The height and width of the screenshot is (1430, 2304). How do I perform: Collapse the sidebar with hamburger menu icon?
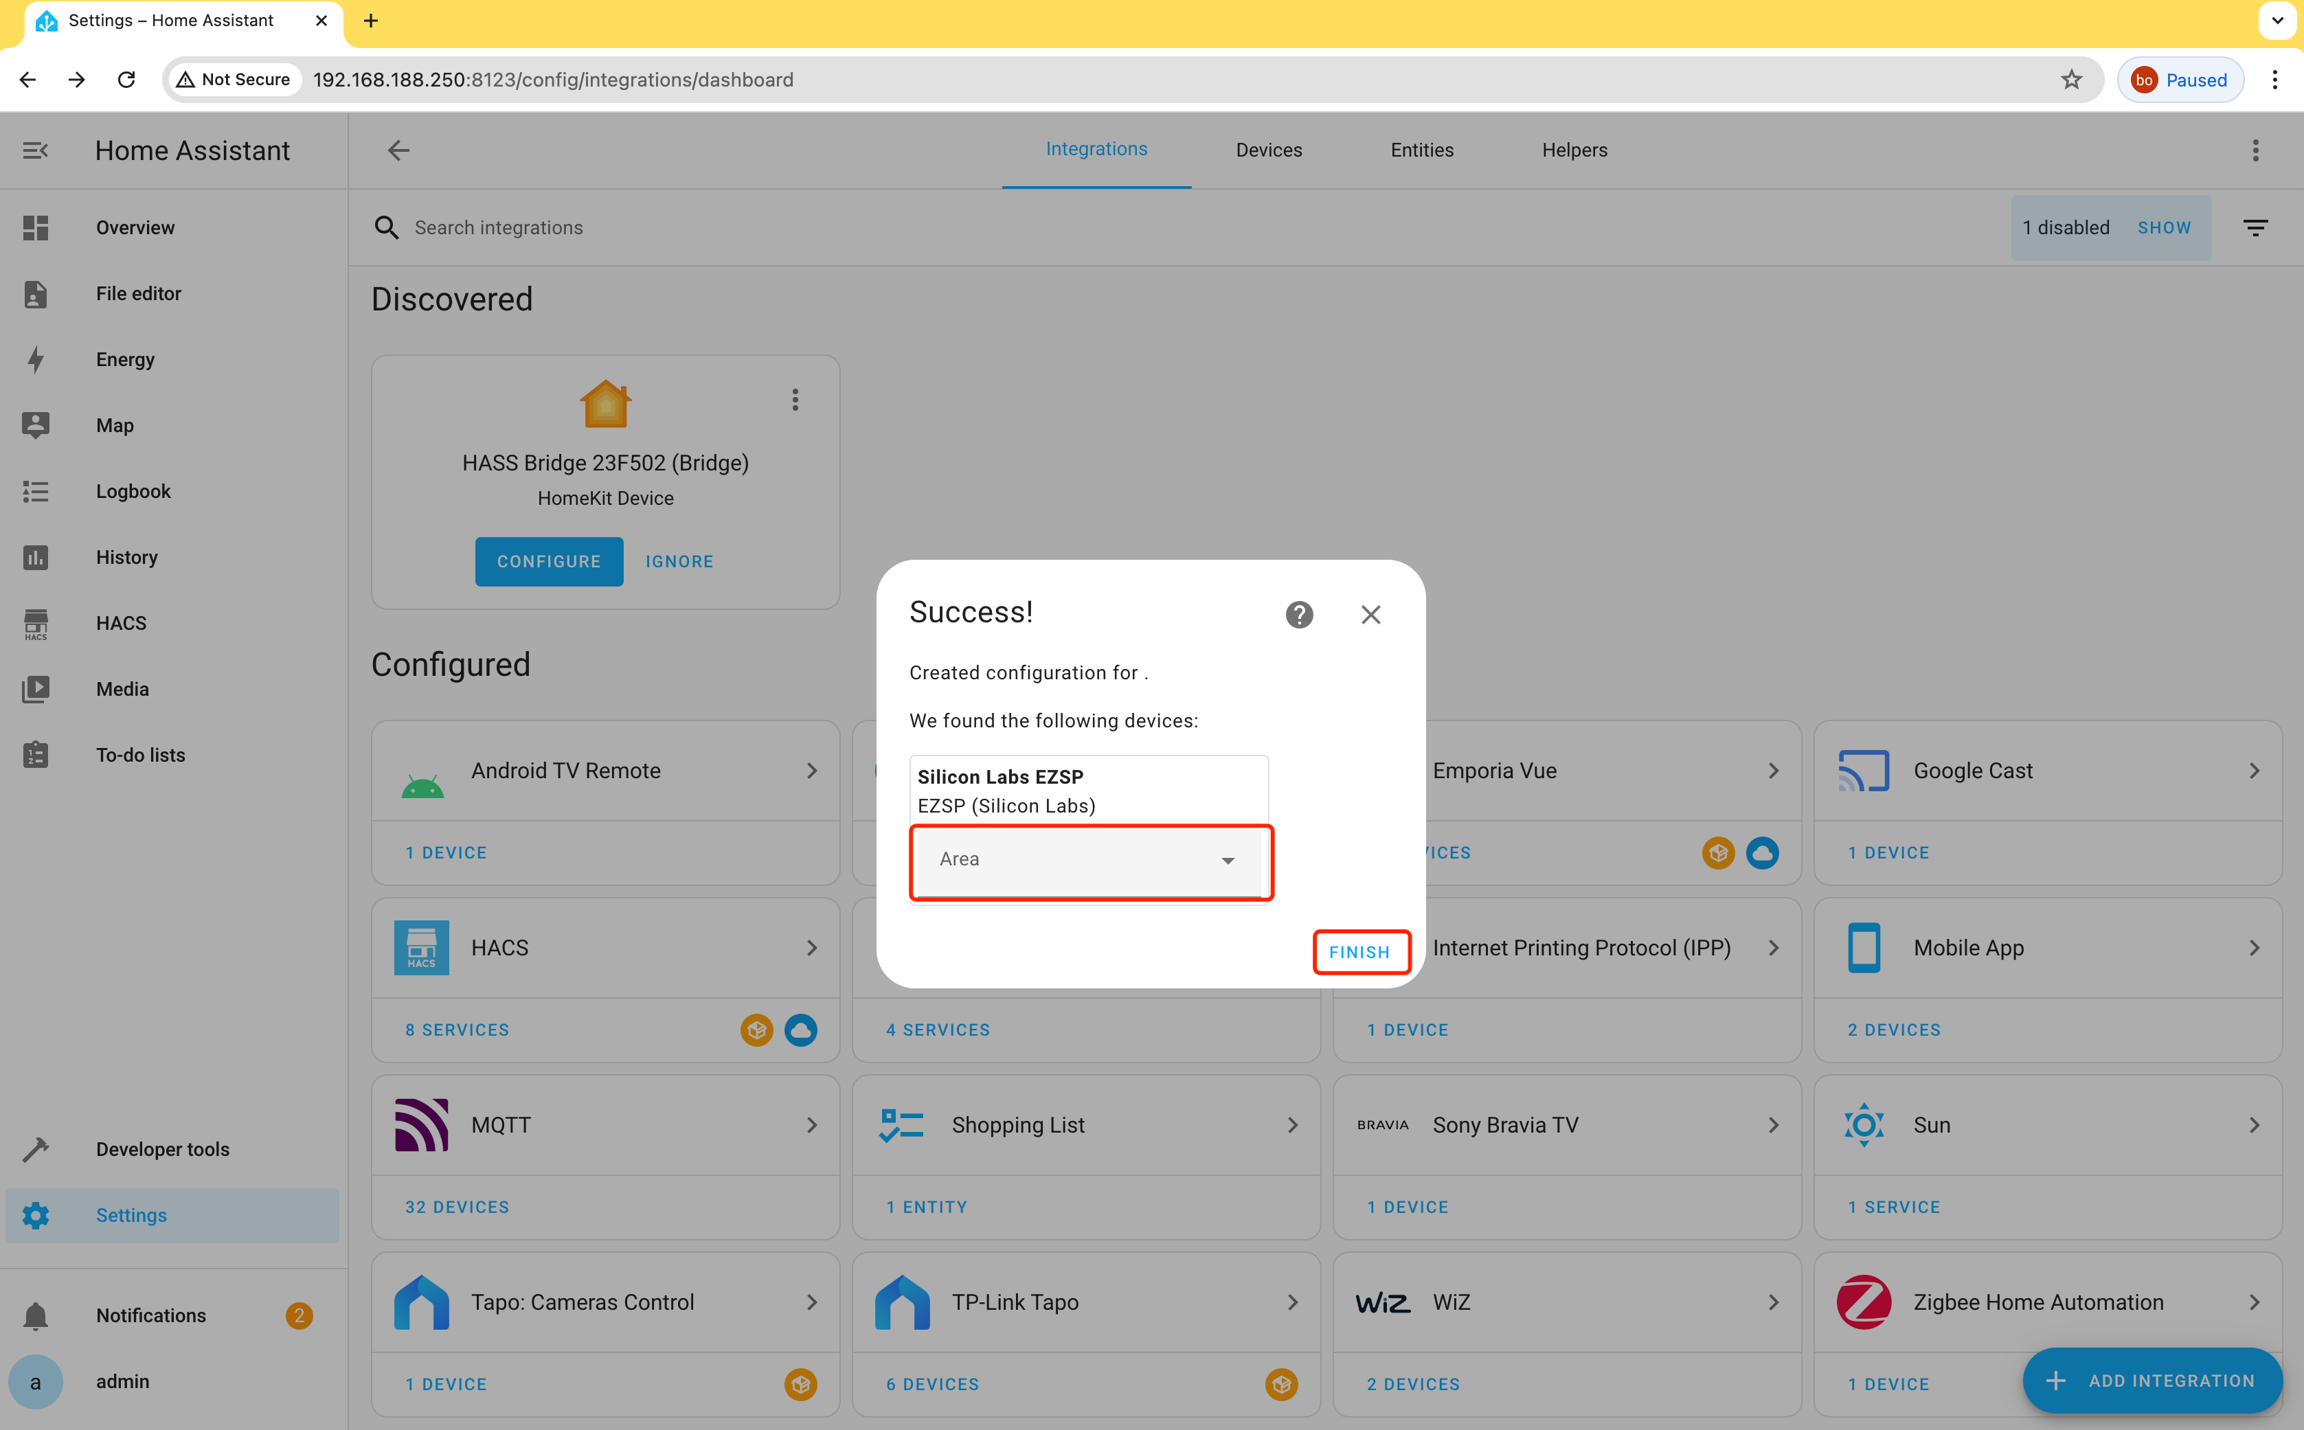36,150
